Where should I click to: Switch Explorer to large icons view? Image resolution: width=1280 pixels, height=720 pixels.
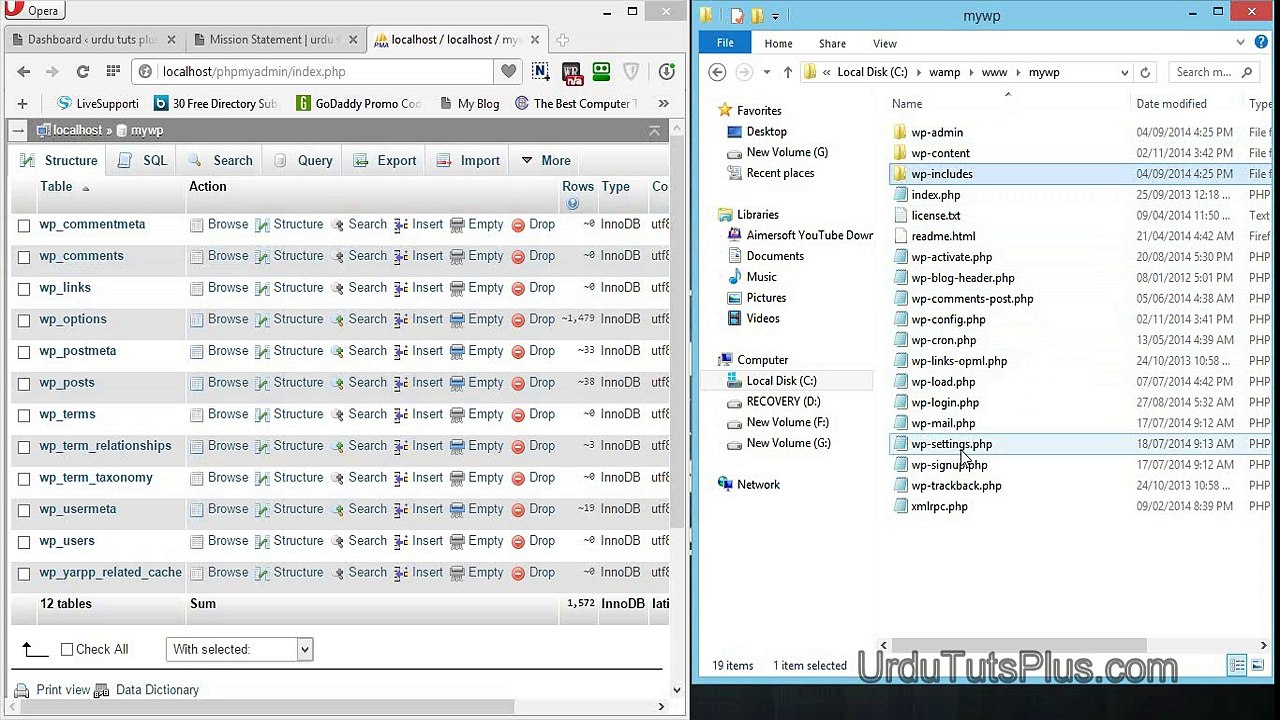(1259, 665)
